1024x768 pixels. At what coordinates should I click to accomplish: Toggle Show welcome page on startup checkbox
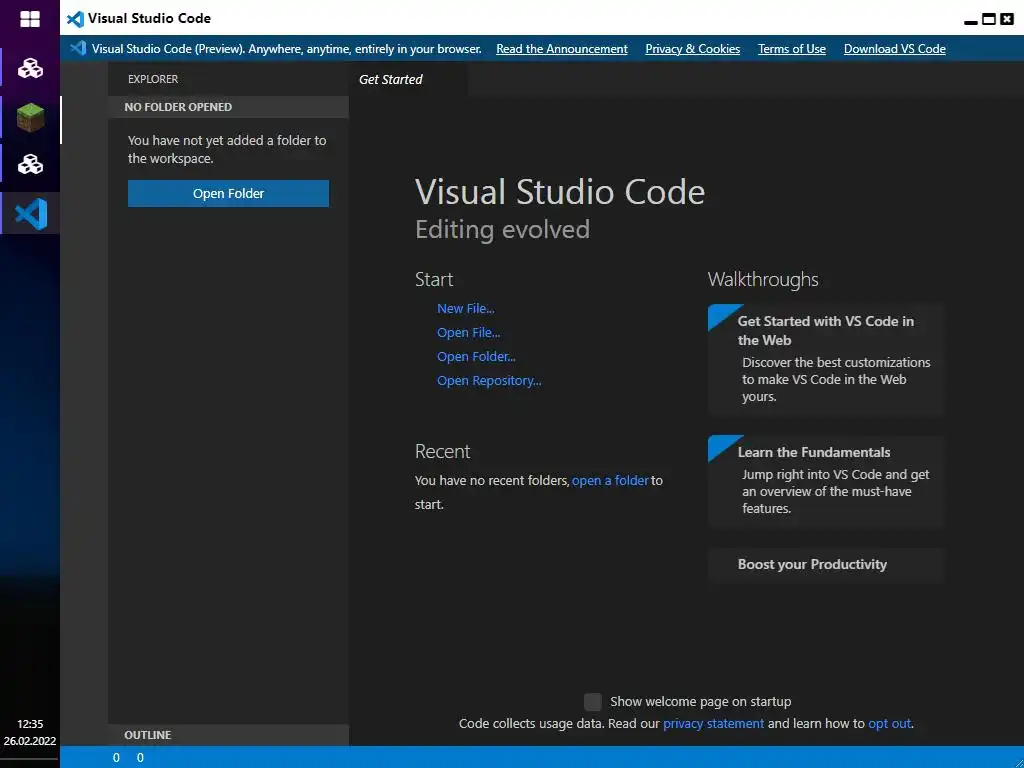click(592, 702)
